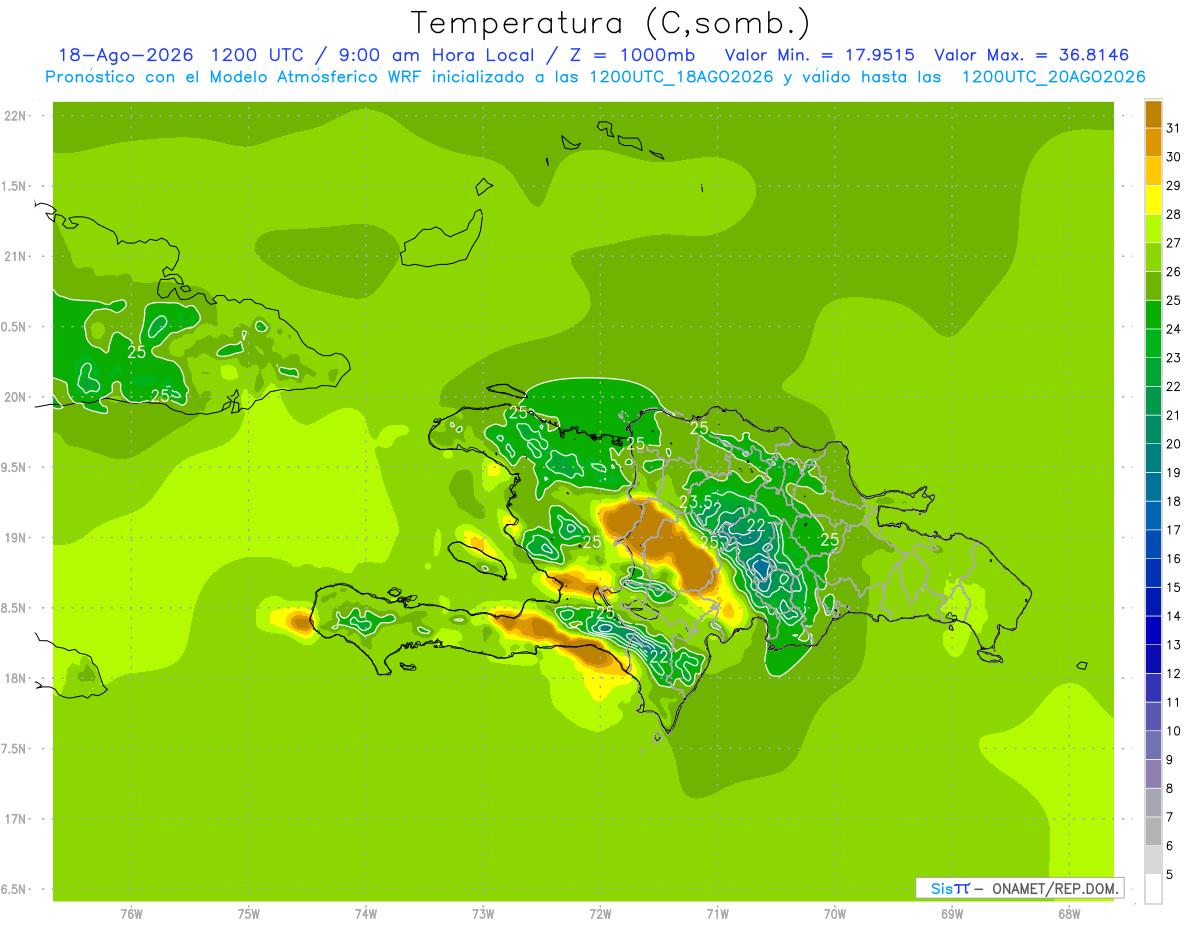Click the '21N' latitude axis label
Viewport: 1200px width, 927px height.
coord(16,257)
